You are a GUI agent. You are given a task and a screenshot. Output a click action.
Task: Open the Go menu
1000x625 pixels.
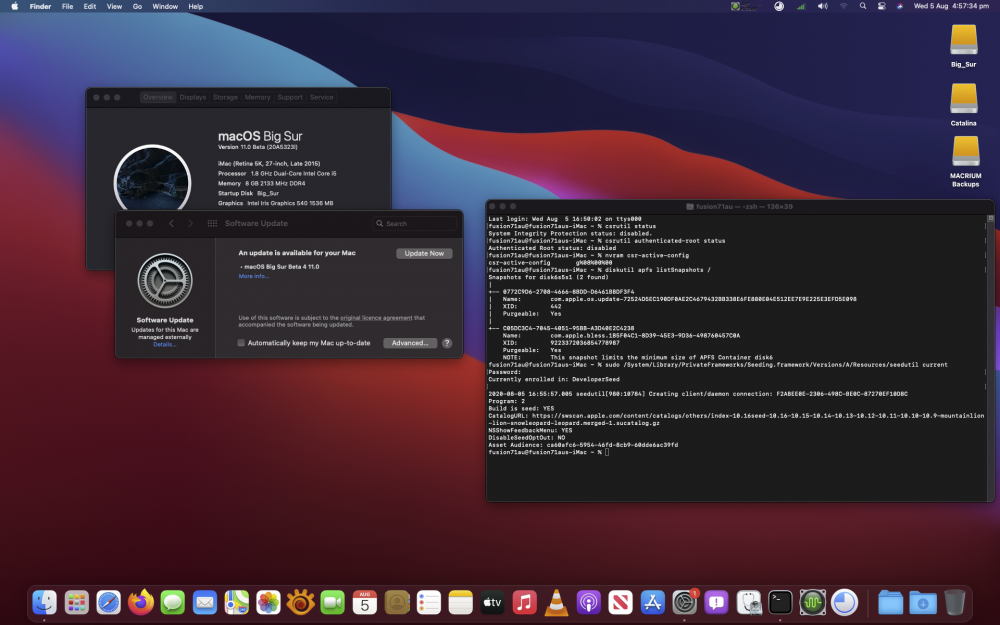(x=137, y=6)
